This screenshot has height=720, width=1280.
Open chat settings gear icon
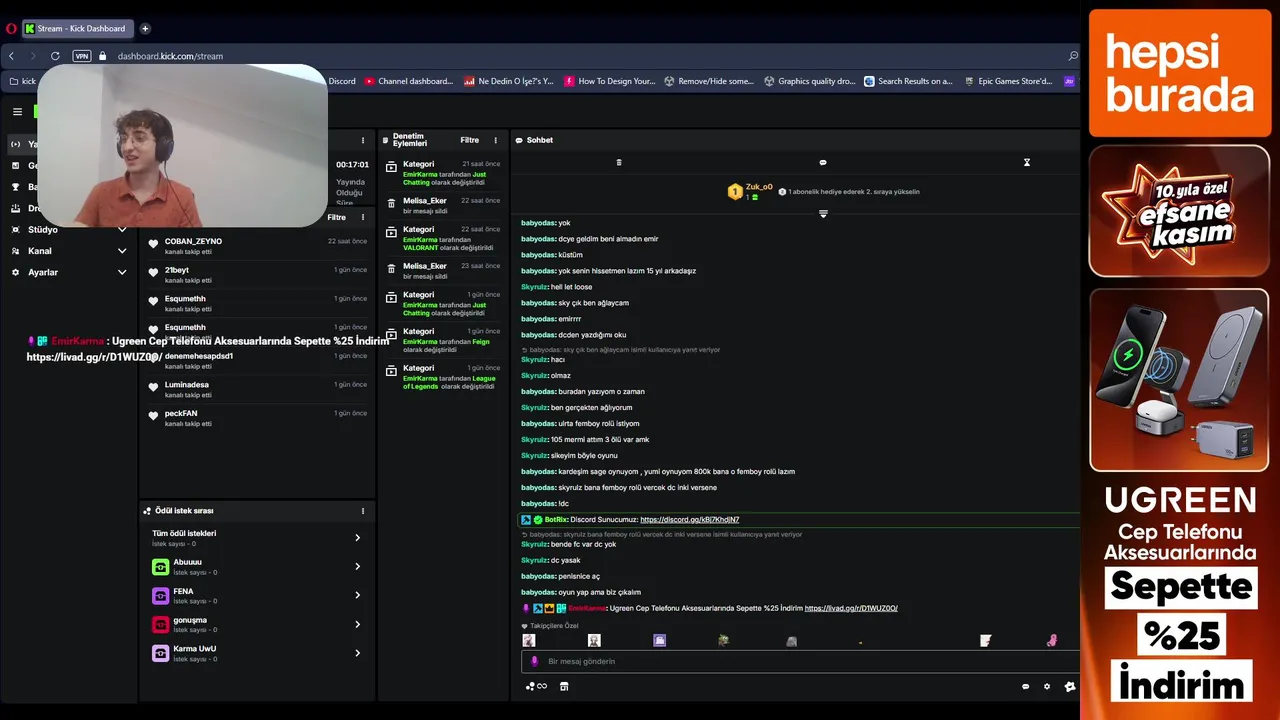coord(1047,686)
